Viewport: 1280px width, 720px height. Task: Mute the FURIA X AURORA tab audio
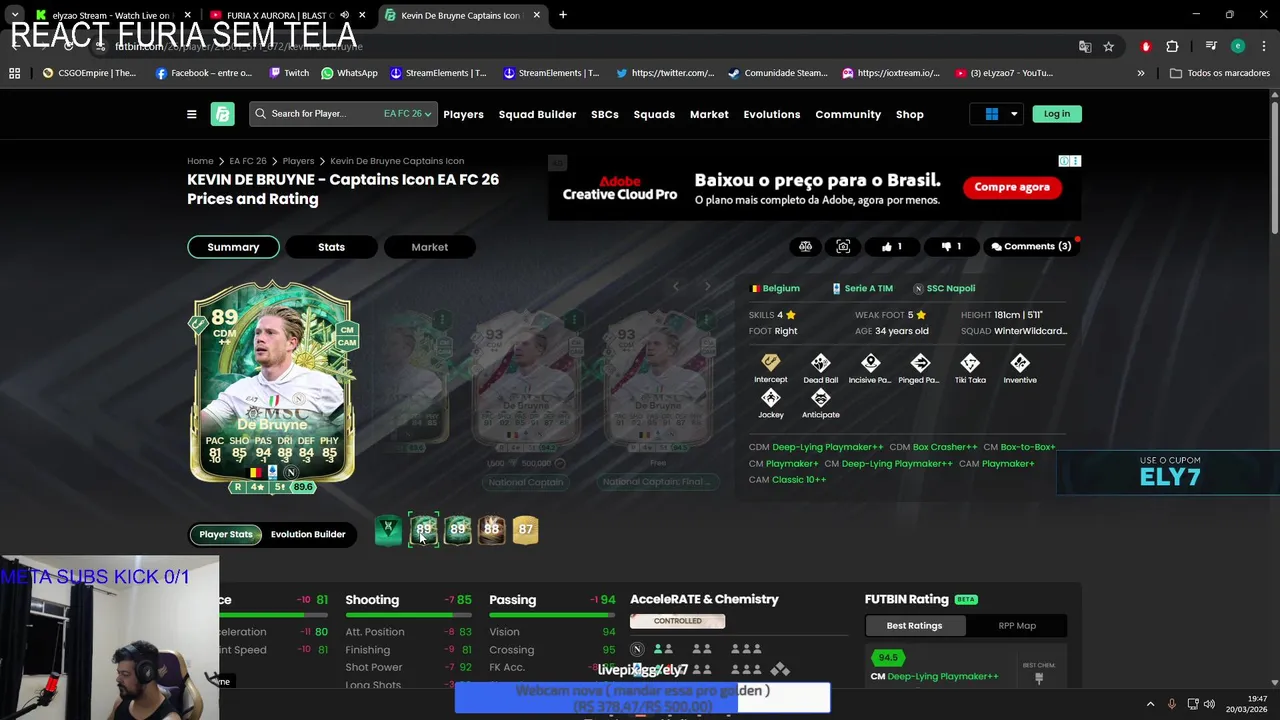[344, 15]
